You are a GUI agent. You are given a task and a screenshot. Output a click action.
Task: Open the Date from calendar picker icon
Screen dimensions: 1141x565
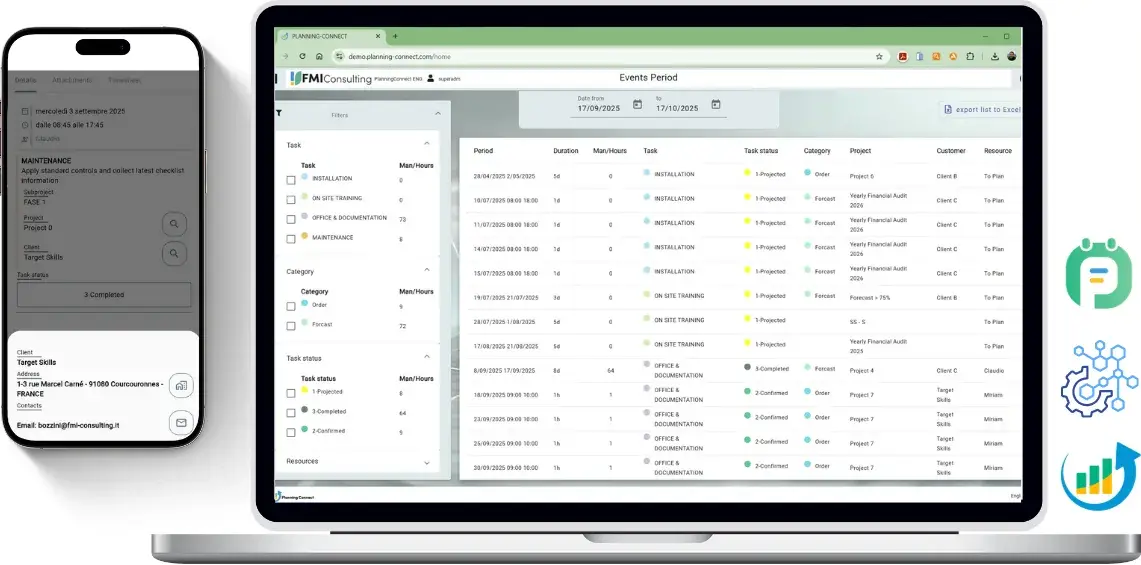tap(637, 105)
